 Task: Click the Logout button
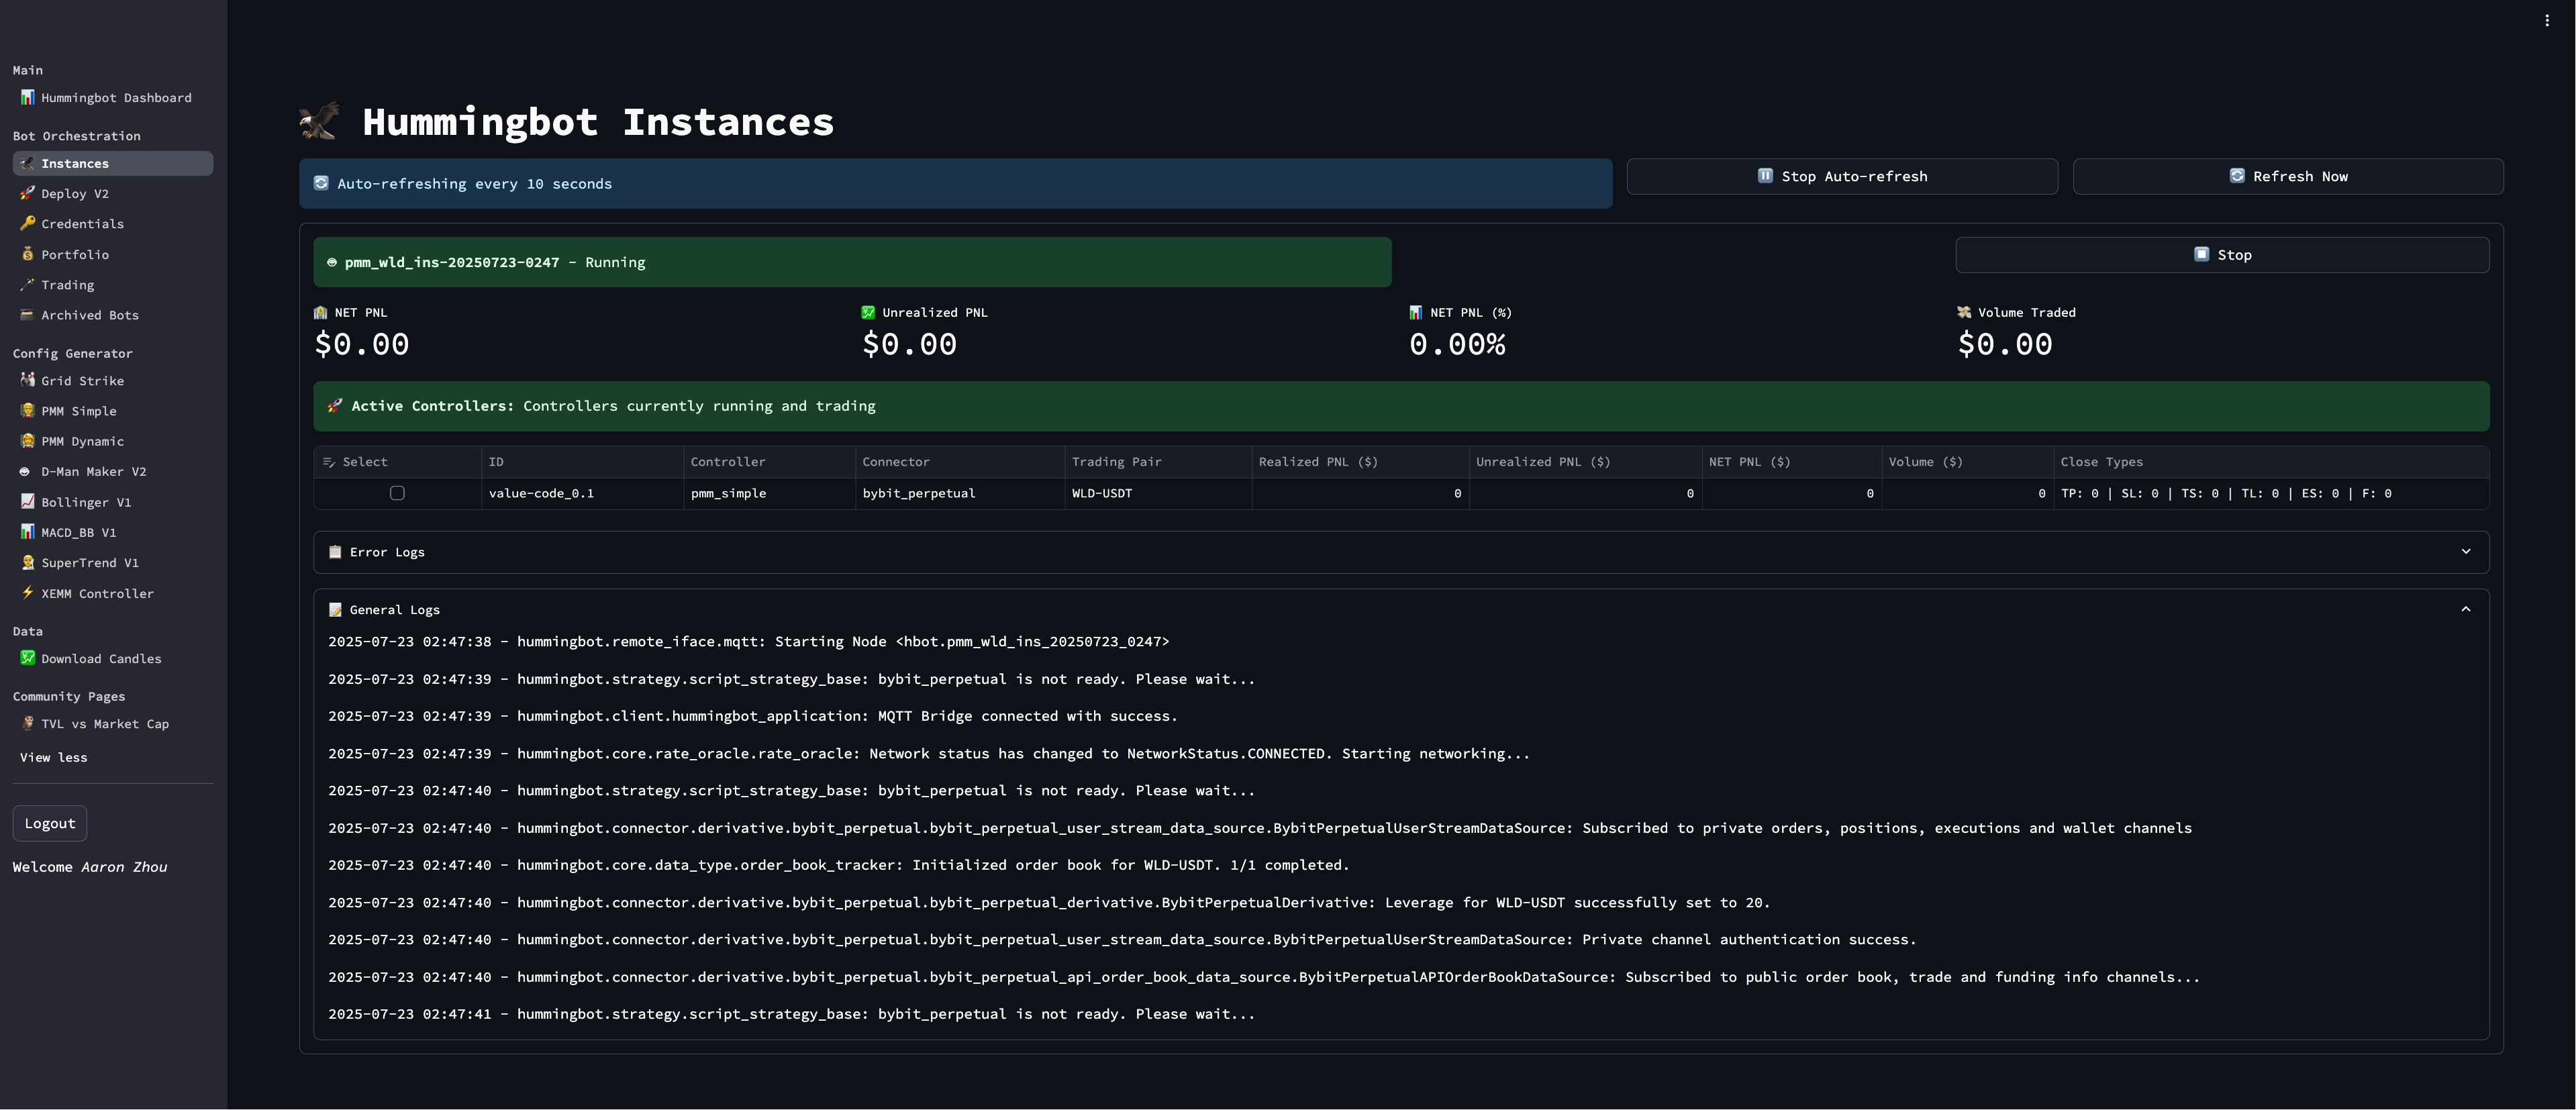pos(50,824)
